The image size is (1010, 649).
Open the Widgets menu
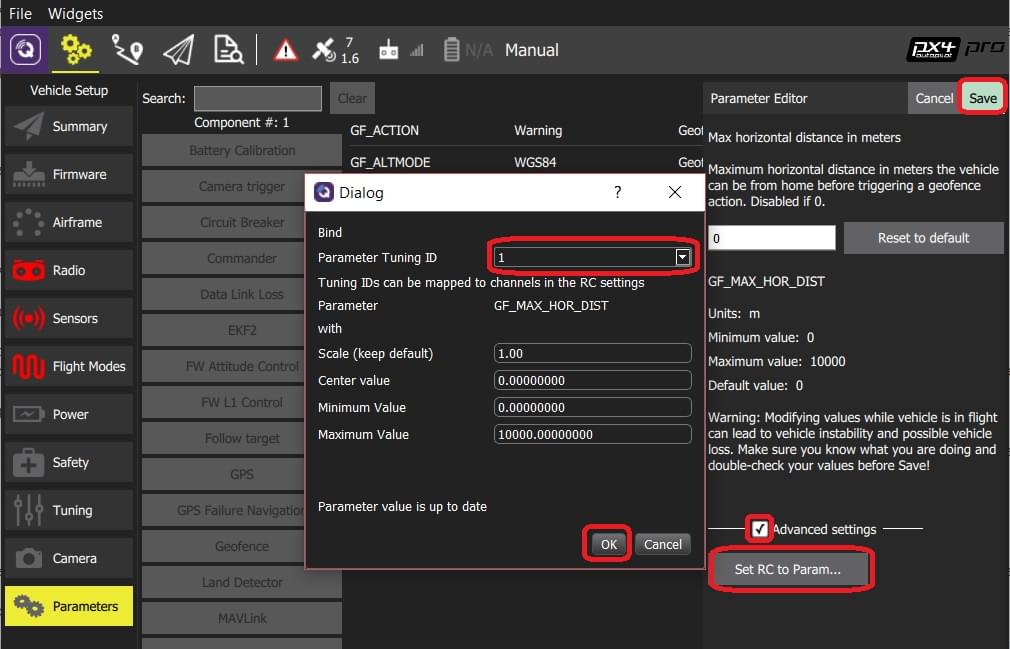pos(75,13)
